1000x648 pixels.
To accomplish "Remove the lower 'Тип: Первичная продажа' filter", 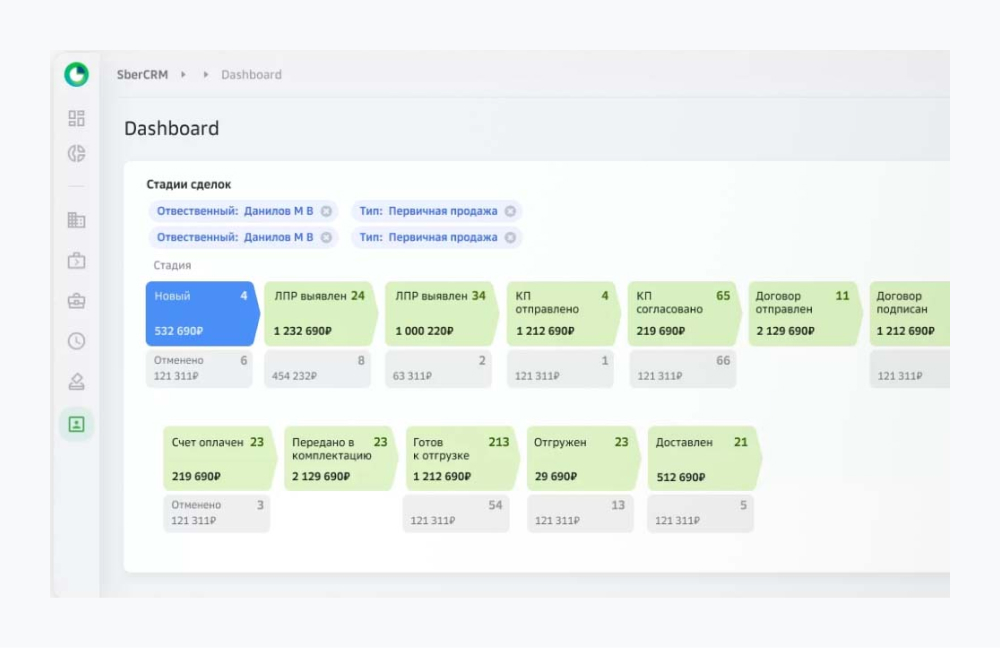I will [510, 237].
